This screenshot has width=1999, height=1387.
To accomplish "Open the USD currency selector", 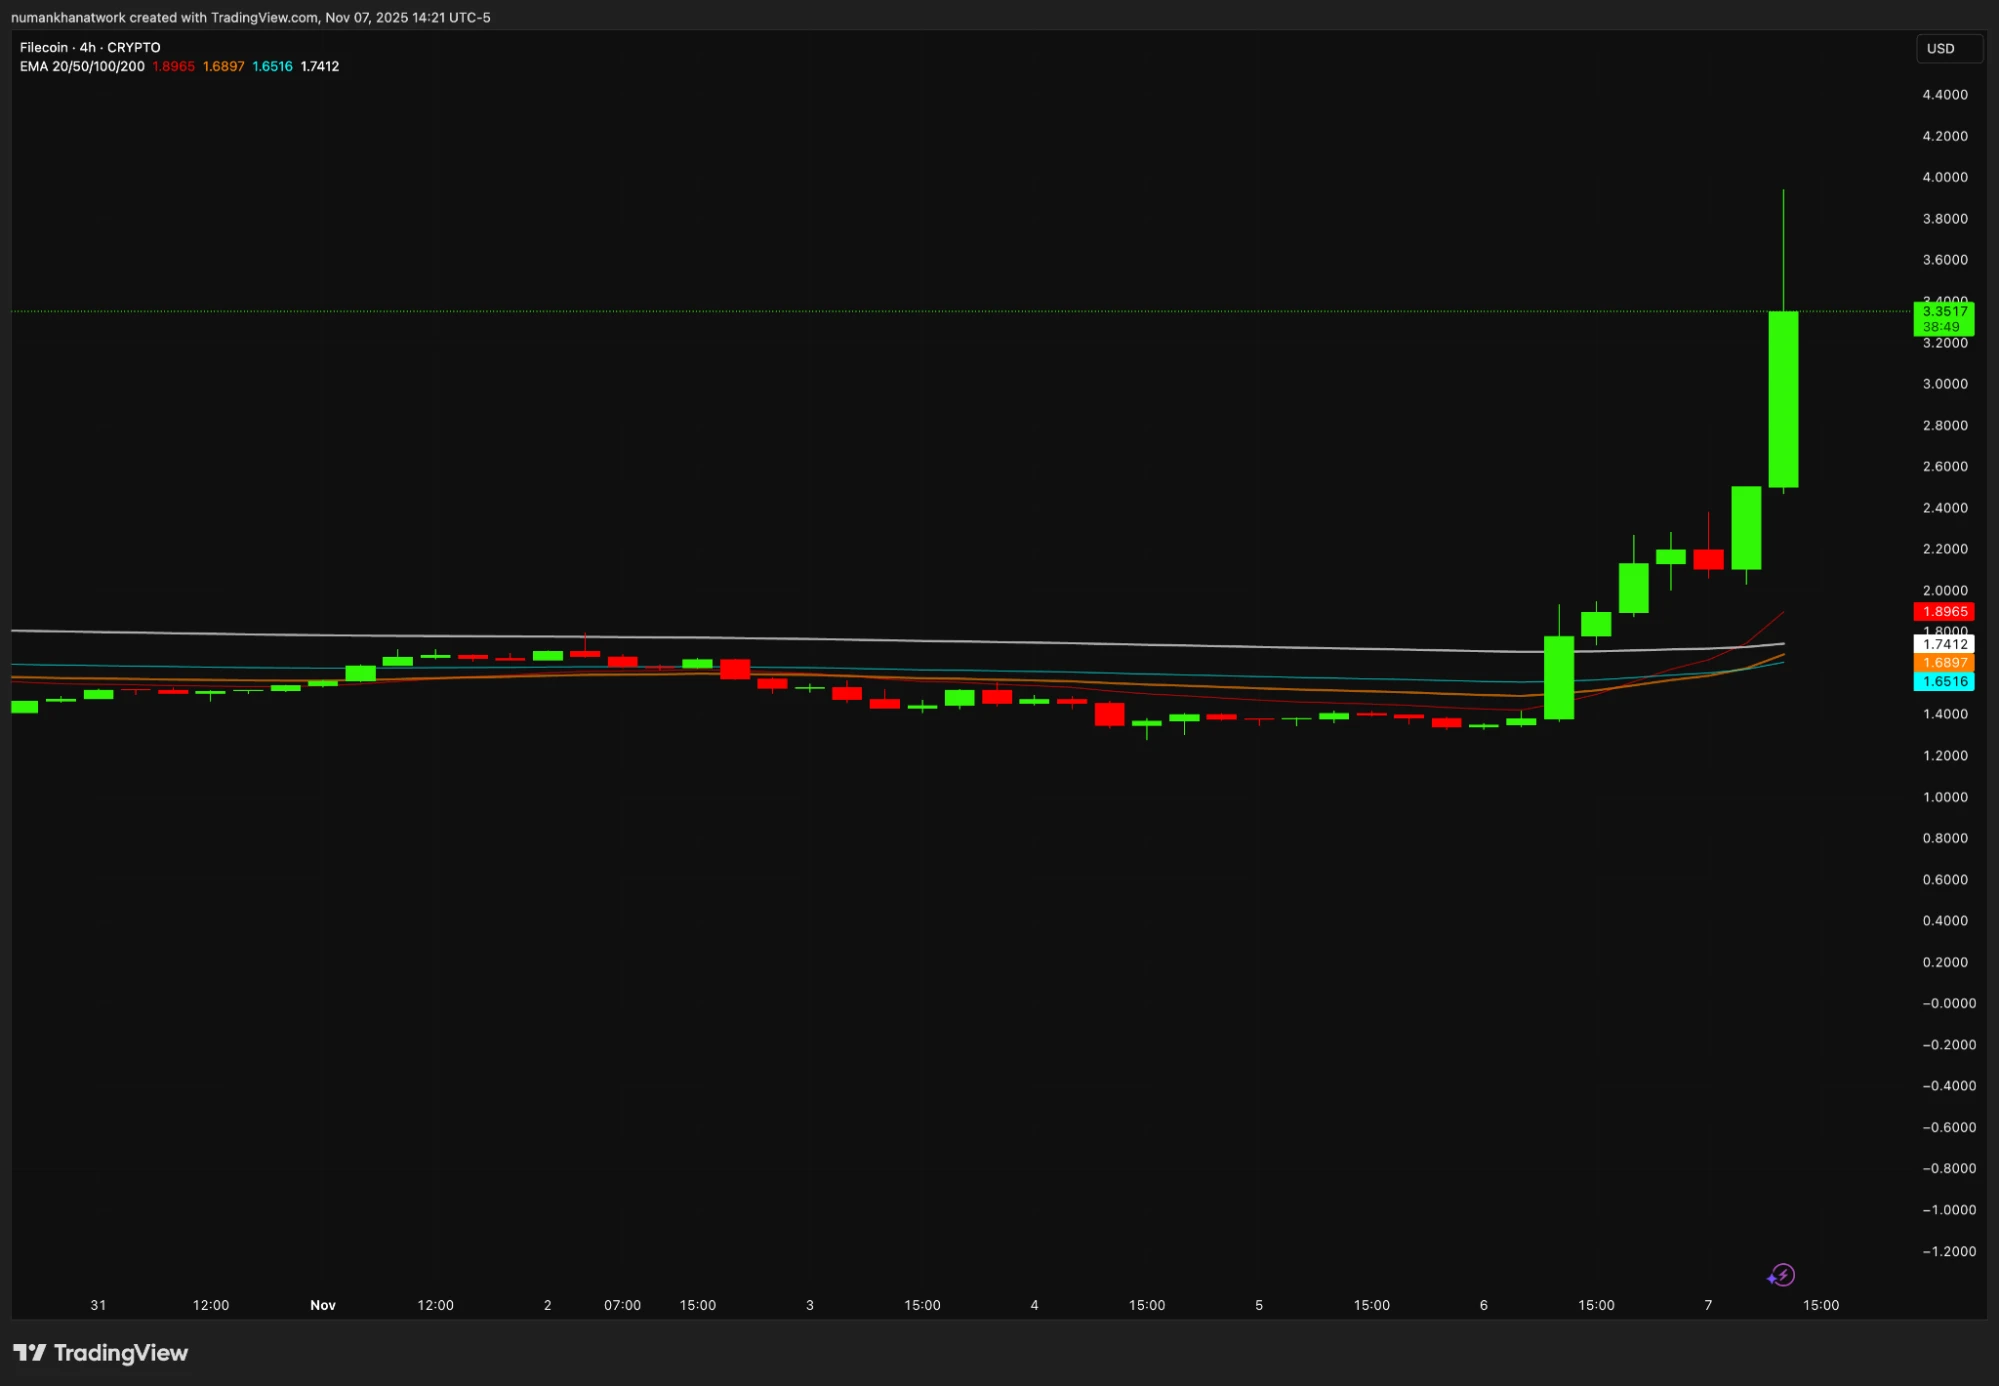I will (x=1947, y=48).
